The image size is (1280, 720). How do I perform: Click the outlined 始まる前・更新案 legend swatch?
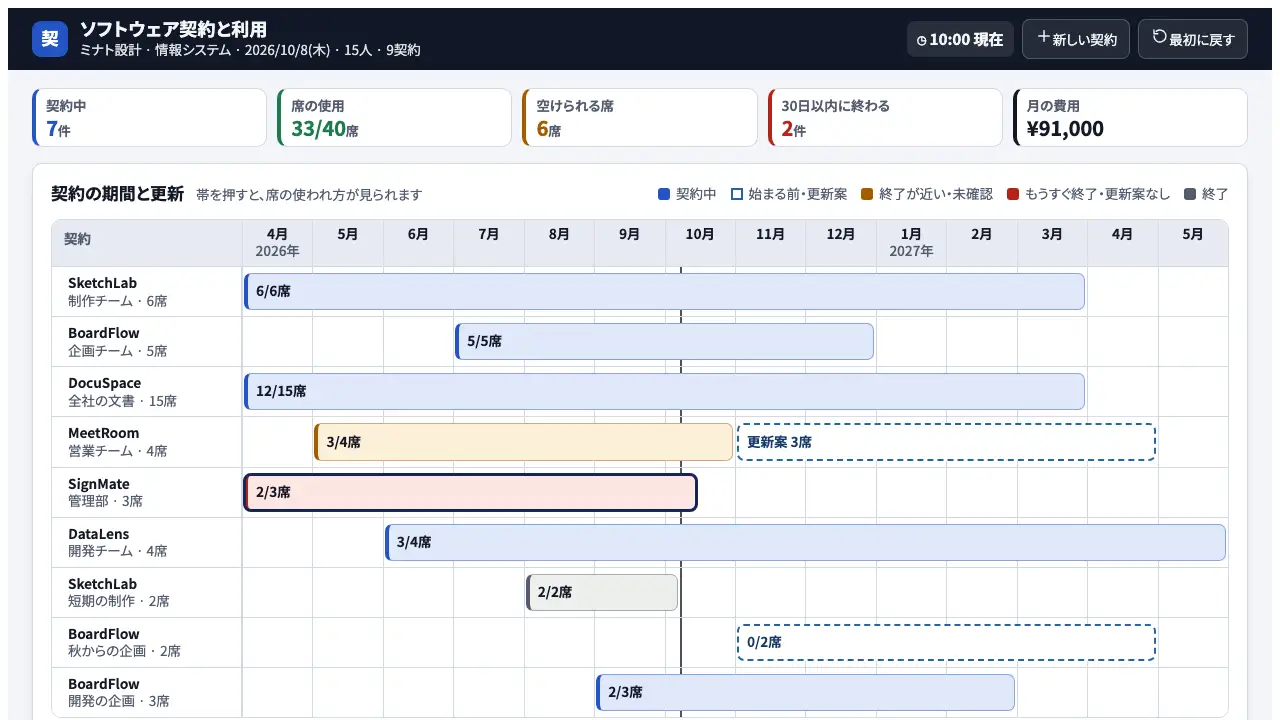(737, 194)
